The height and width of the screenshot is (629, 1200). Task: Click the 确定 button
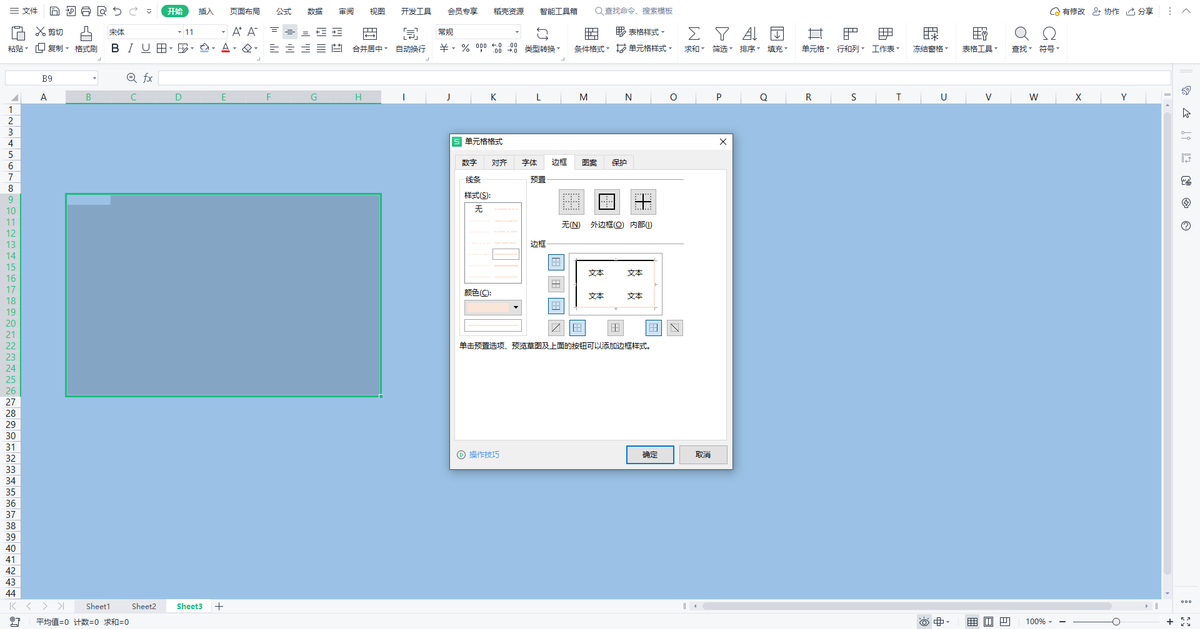(x=649, y=455)
